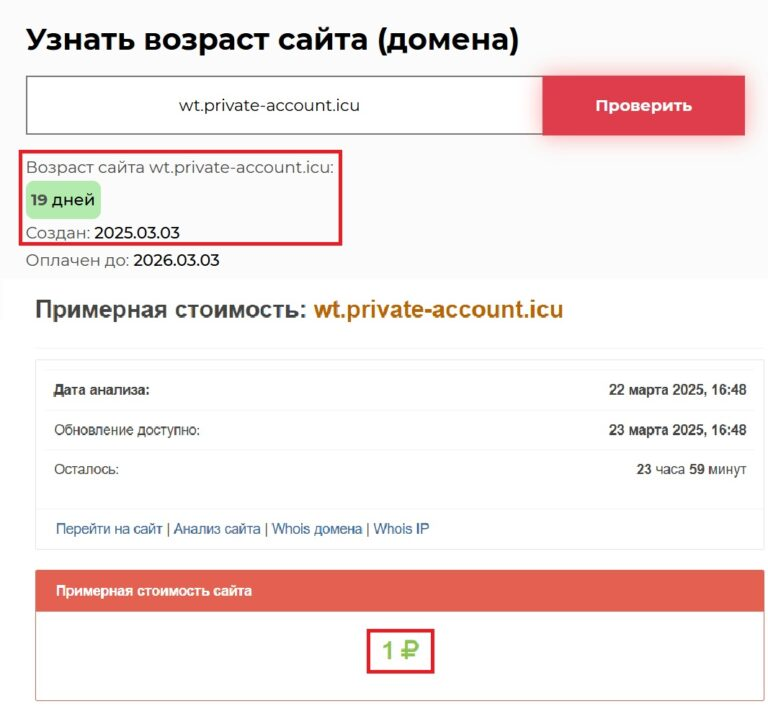Click the Обновление доступно label
This screenshot has height=706, width=768.
pos(127,429)
